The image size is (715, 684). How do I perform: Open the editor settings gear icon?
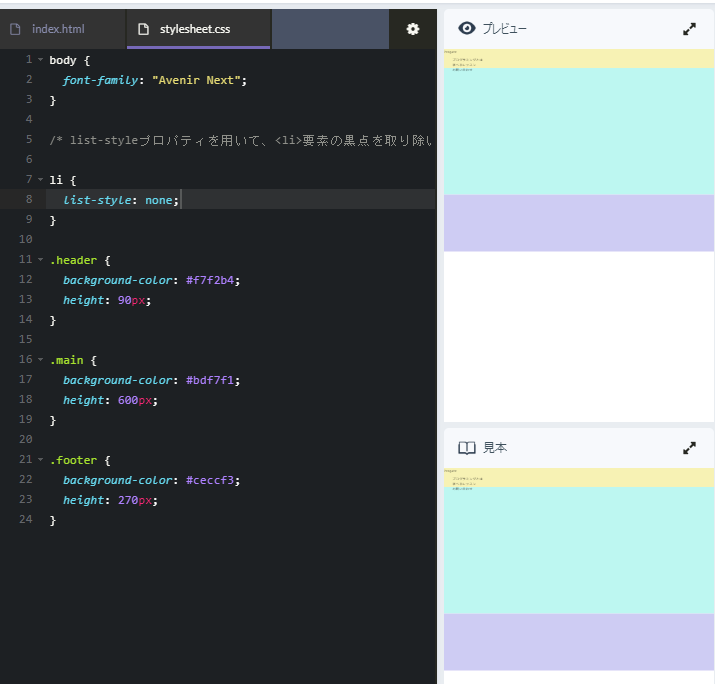pyautogui.click(x=413, y=29)
